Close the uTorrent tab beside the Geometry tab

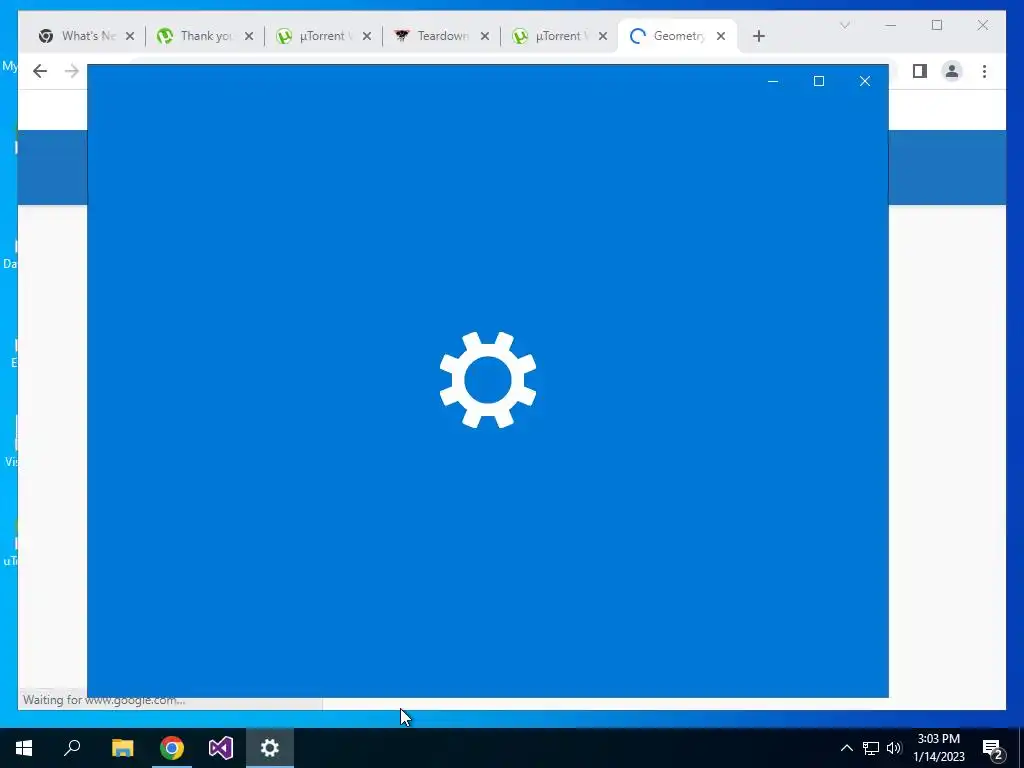(603, 36)
